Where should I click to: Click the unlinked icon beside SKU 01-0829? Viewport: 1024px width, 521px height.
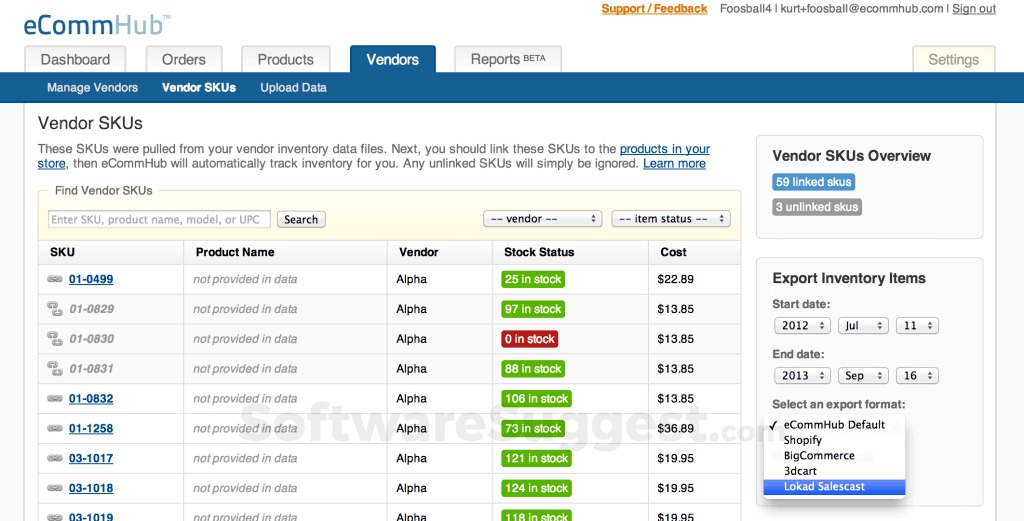55,309
